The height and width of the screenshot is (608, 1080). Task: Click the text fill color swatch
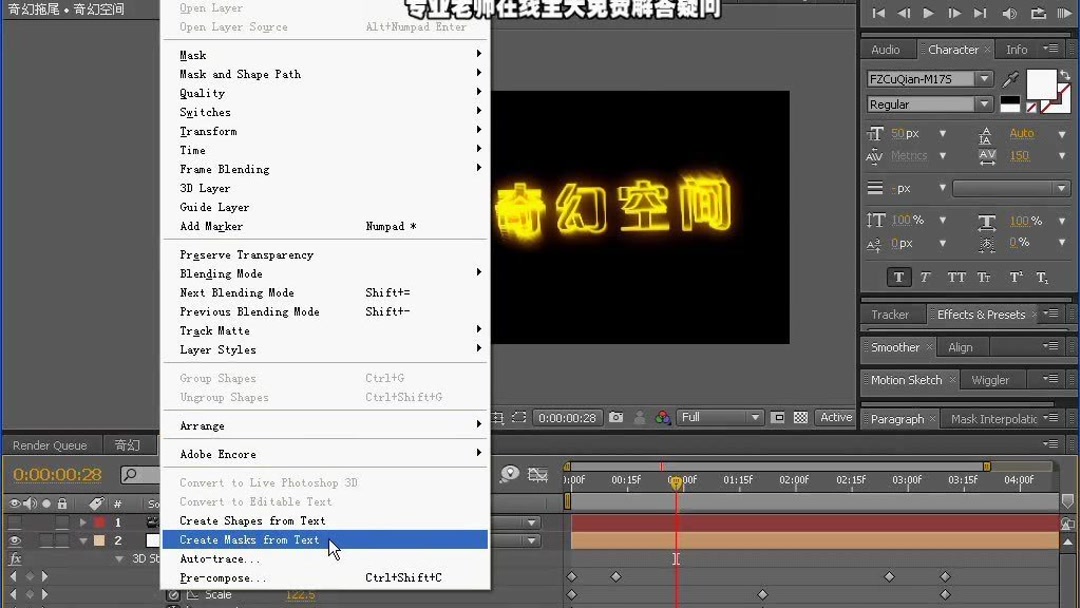(1041, 84)
